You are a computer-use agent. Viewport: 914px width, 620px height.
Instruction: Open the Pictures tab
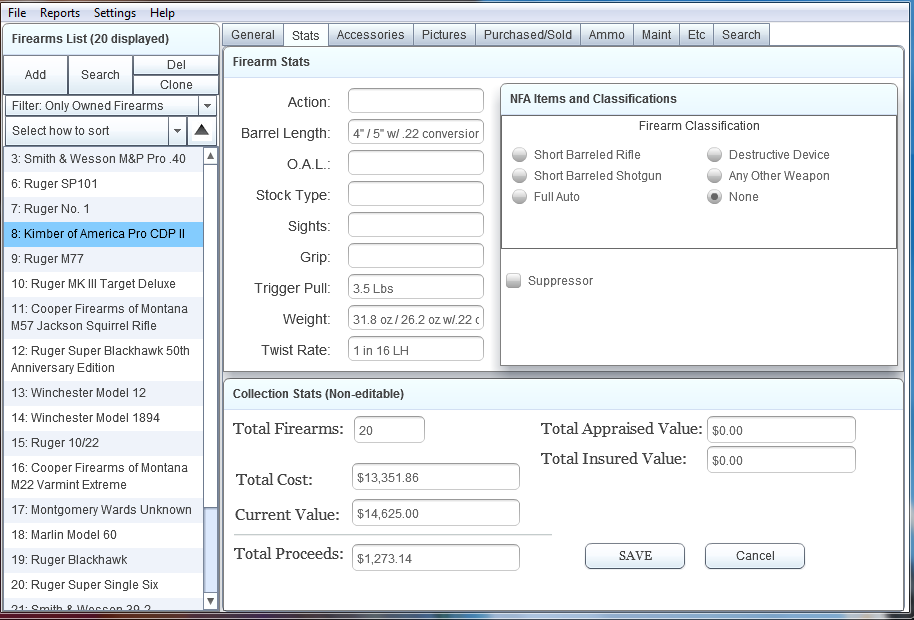[444, 34]
